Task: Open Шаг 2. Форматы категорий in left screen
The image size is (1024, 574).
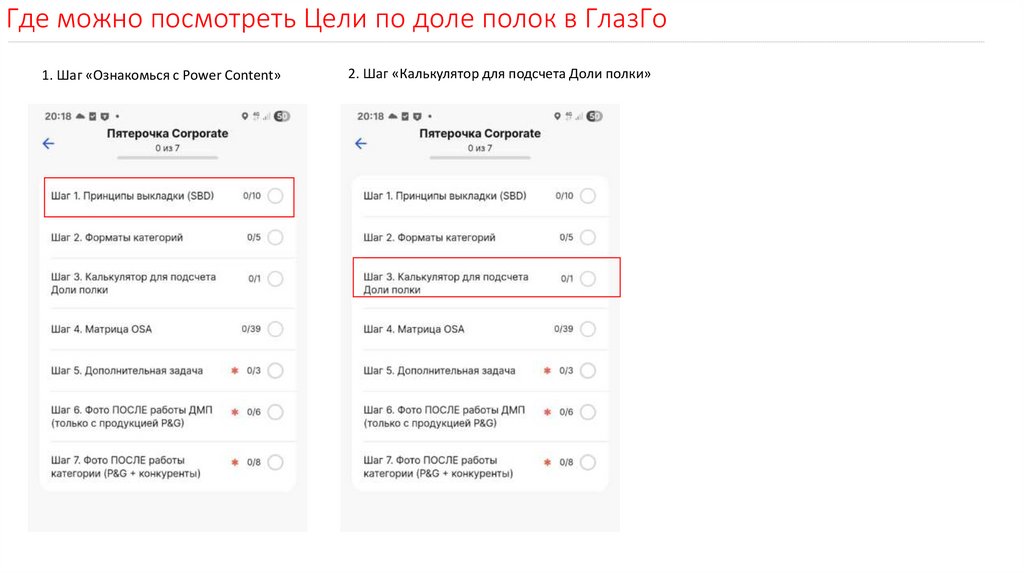Action: pyautogui.click(x=168, y=237)
